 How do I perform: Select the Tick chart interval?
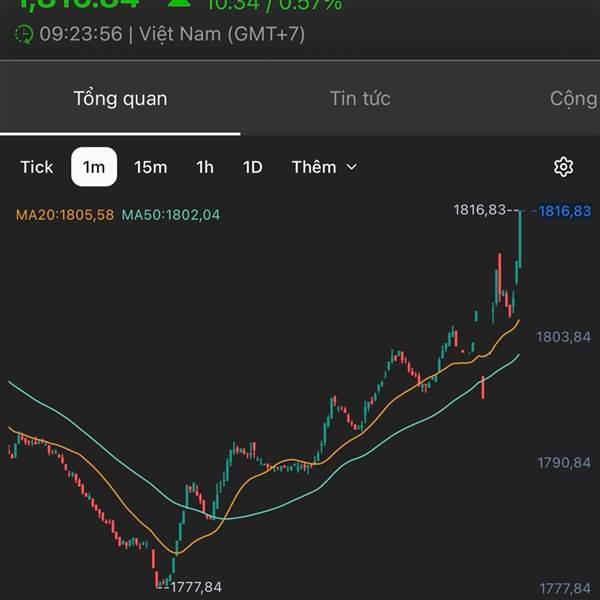coord(37,167)
